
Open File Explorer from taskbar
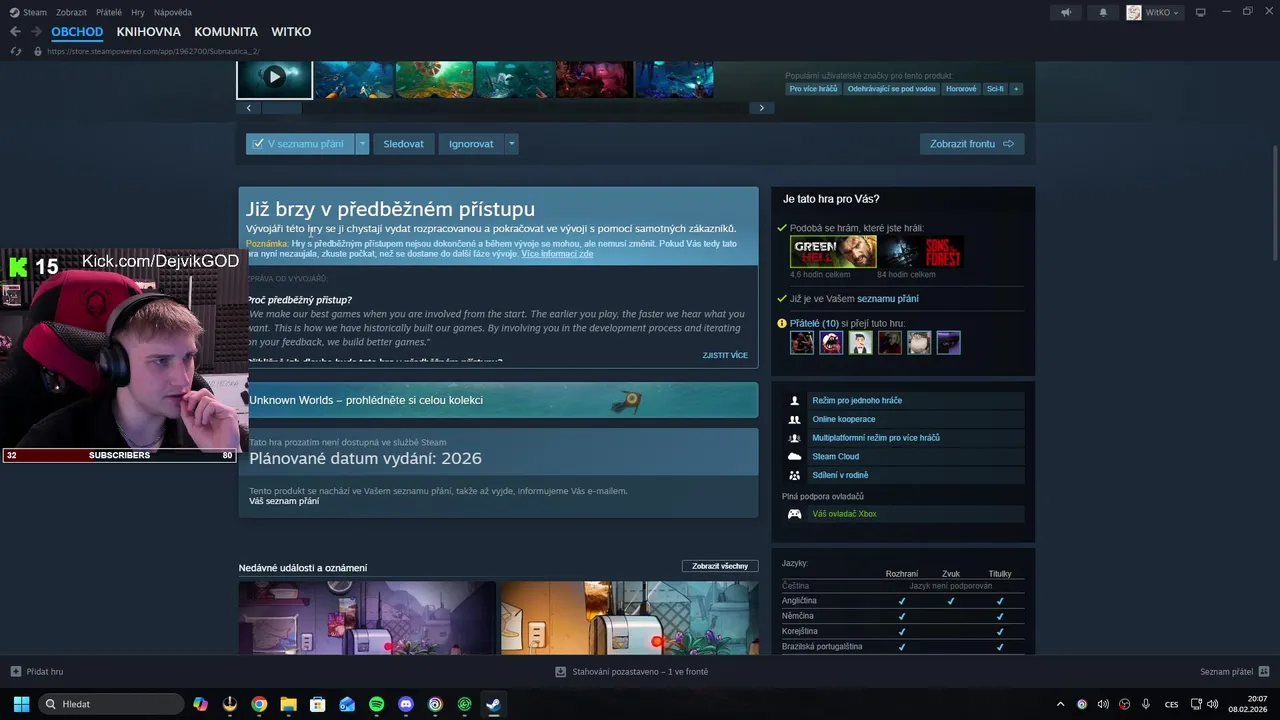[288, 704]
